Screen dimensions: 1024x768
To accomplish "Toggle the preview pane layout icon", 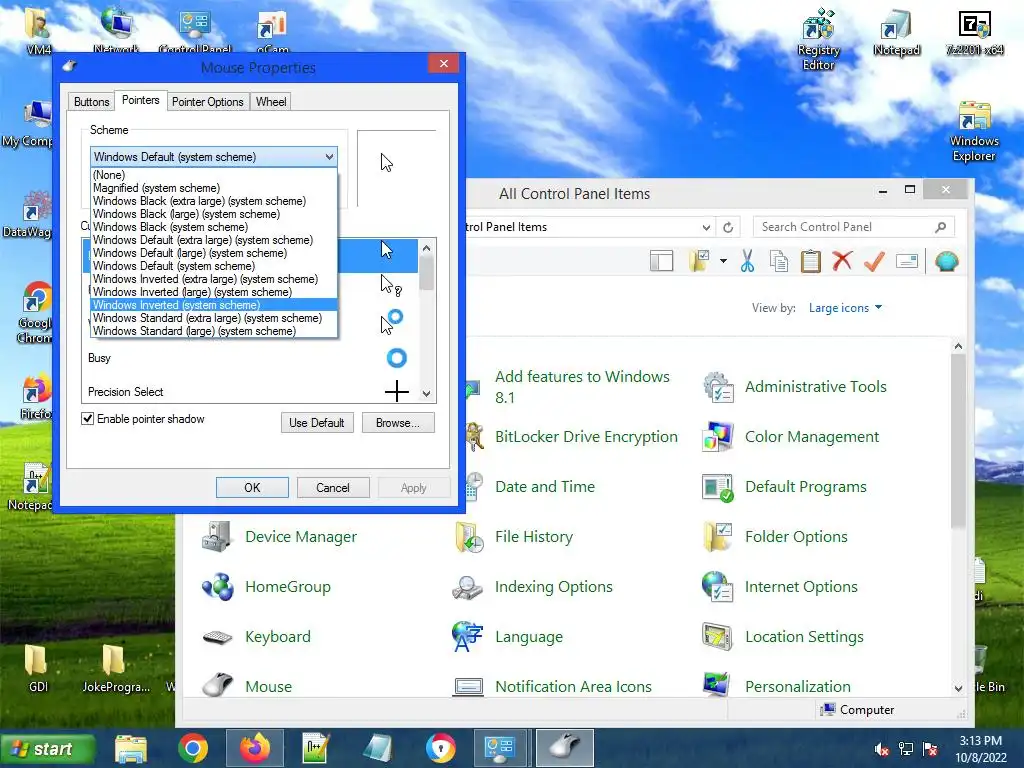I will 662,261.
